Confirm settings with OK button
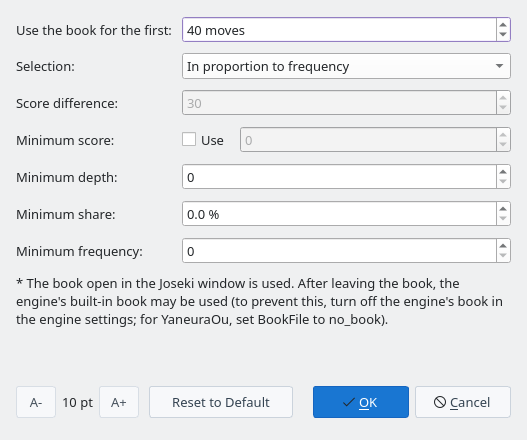Screen dimensions: 527x440 pyautogui.click(x=361, y=402)
